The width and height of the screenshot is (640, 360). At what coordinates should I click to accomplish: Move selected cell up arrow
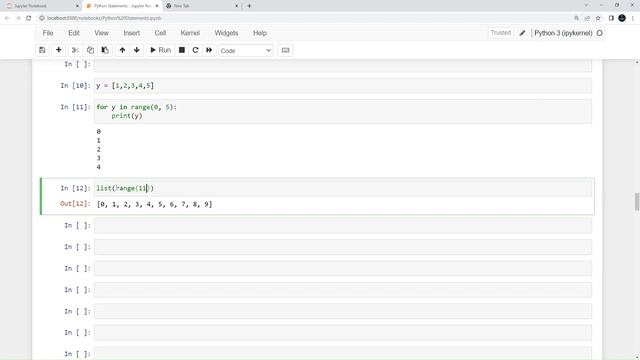(x=122, y=50)
